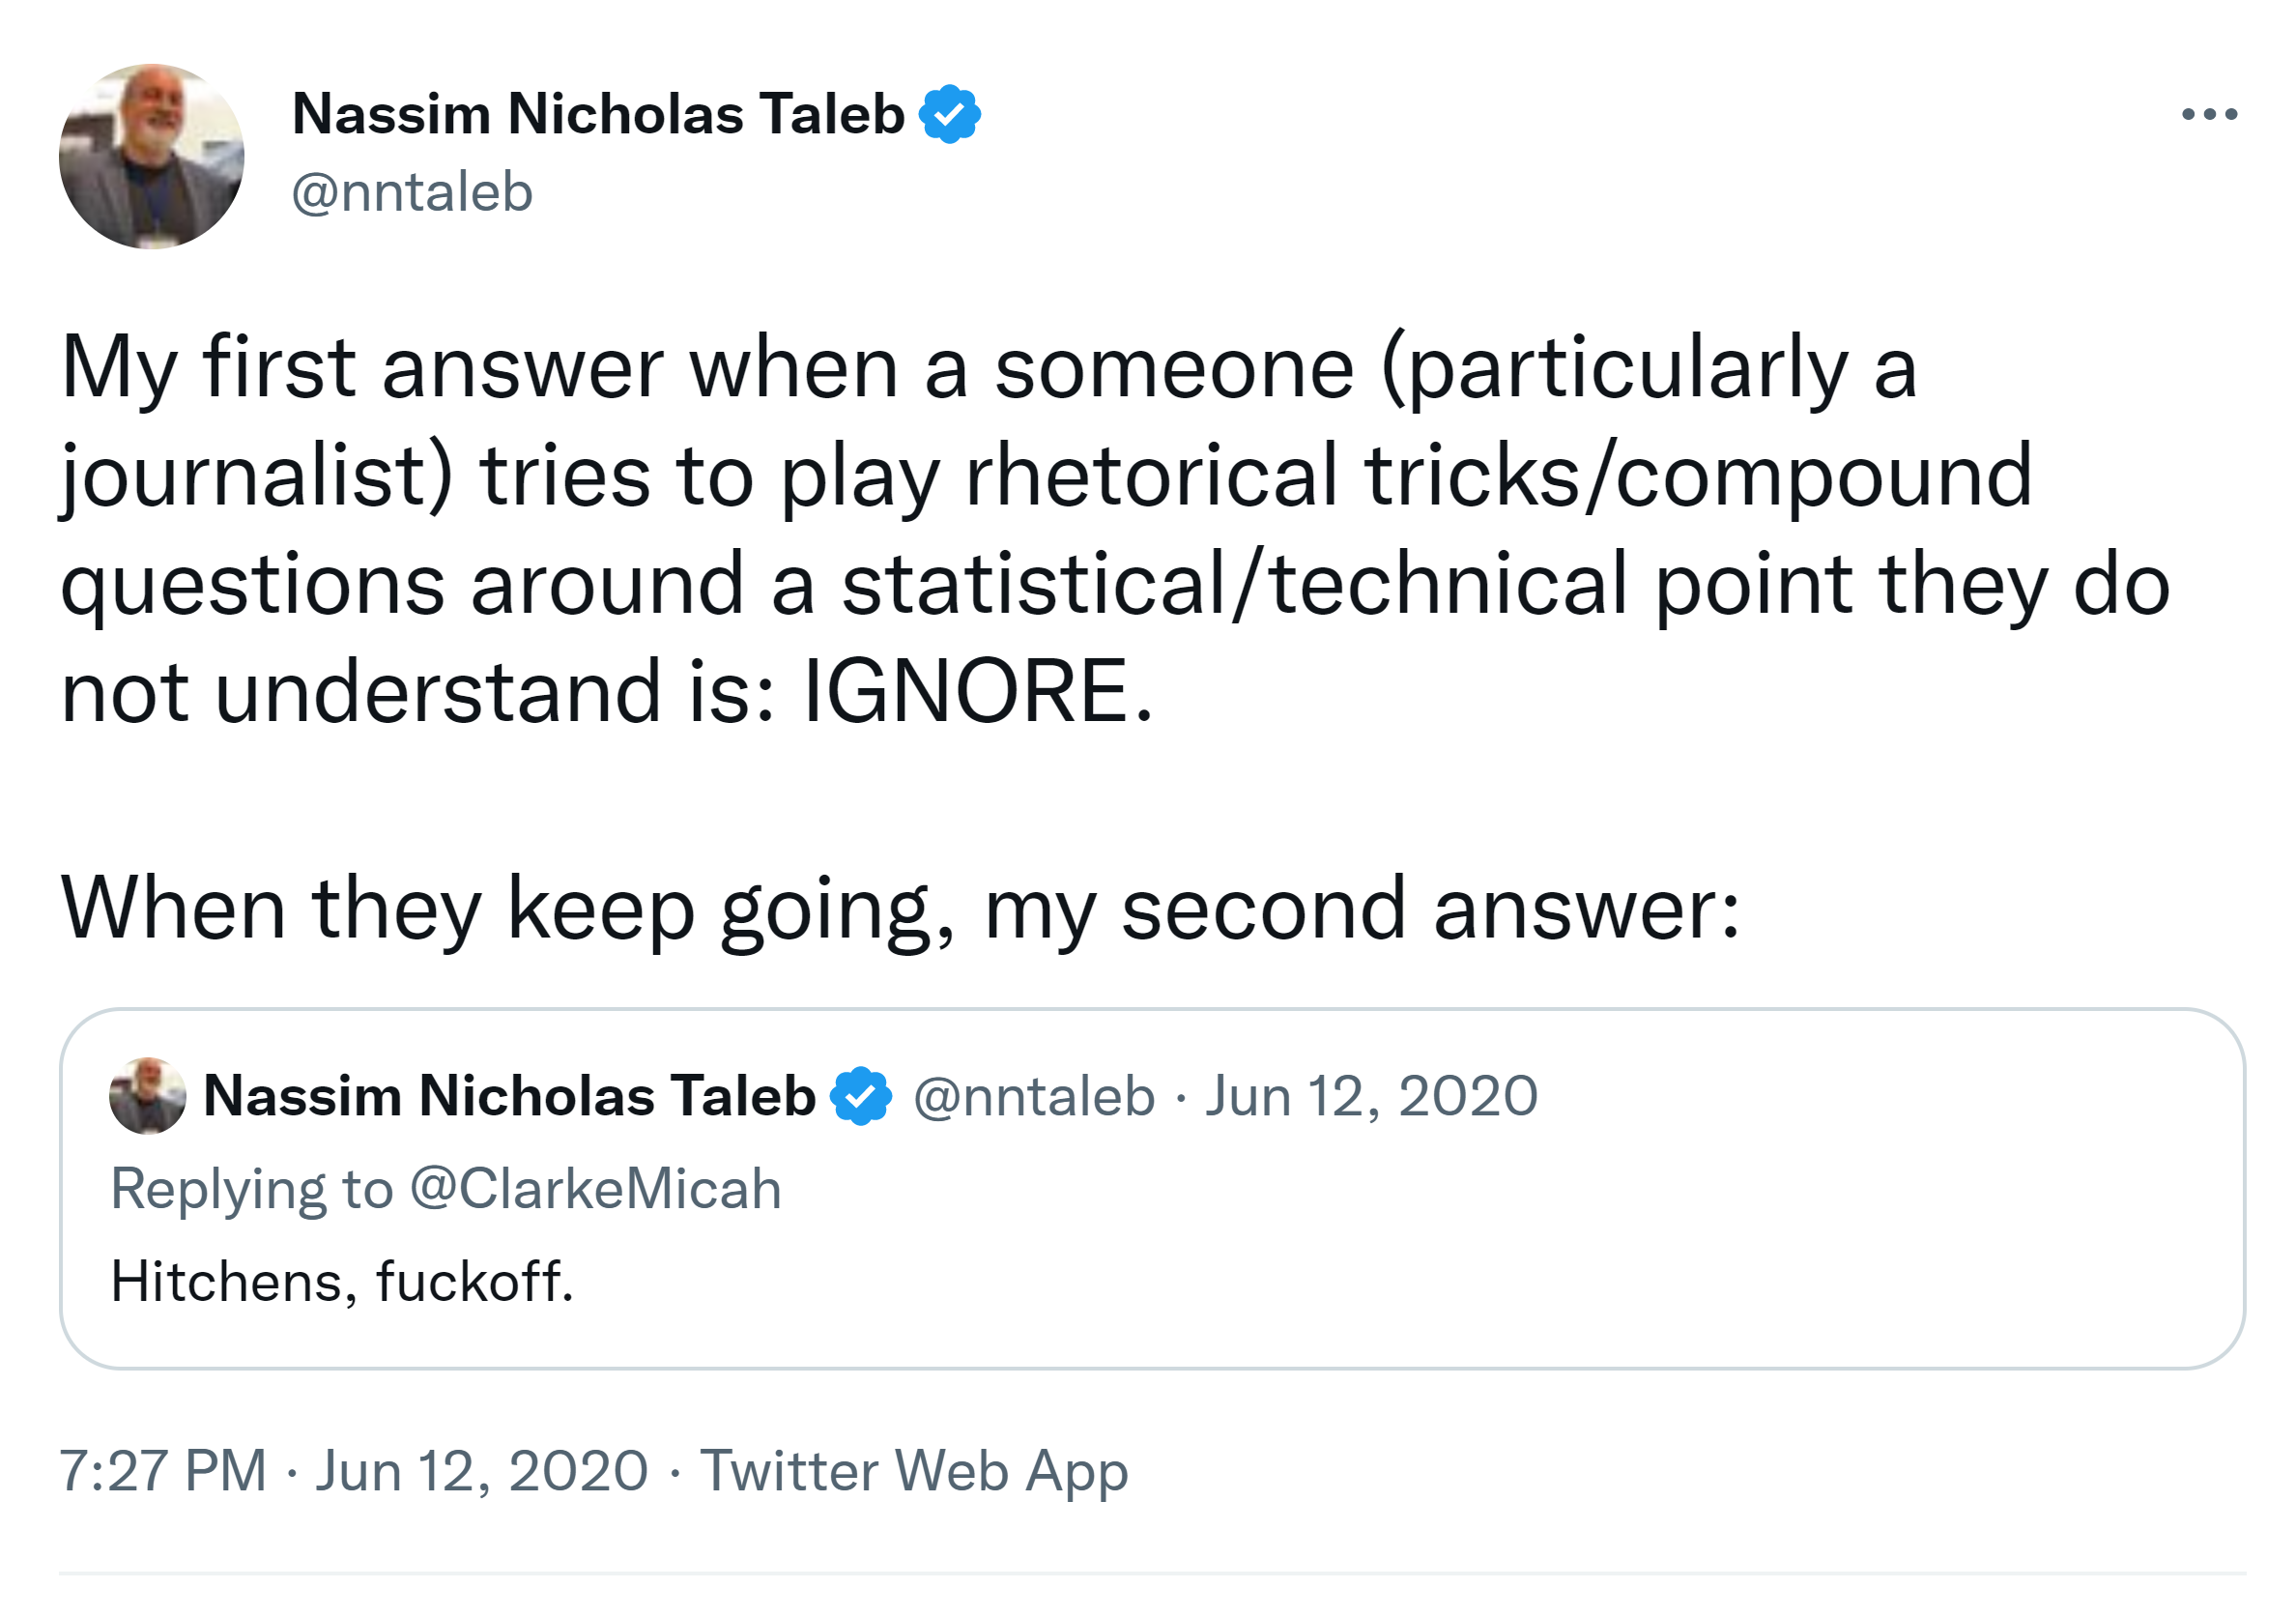Click the Jun 12, 2020 date beside 7:27 PM
Screen dimensions: 2296x1617
click(482, 1471)
